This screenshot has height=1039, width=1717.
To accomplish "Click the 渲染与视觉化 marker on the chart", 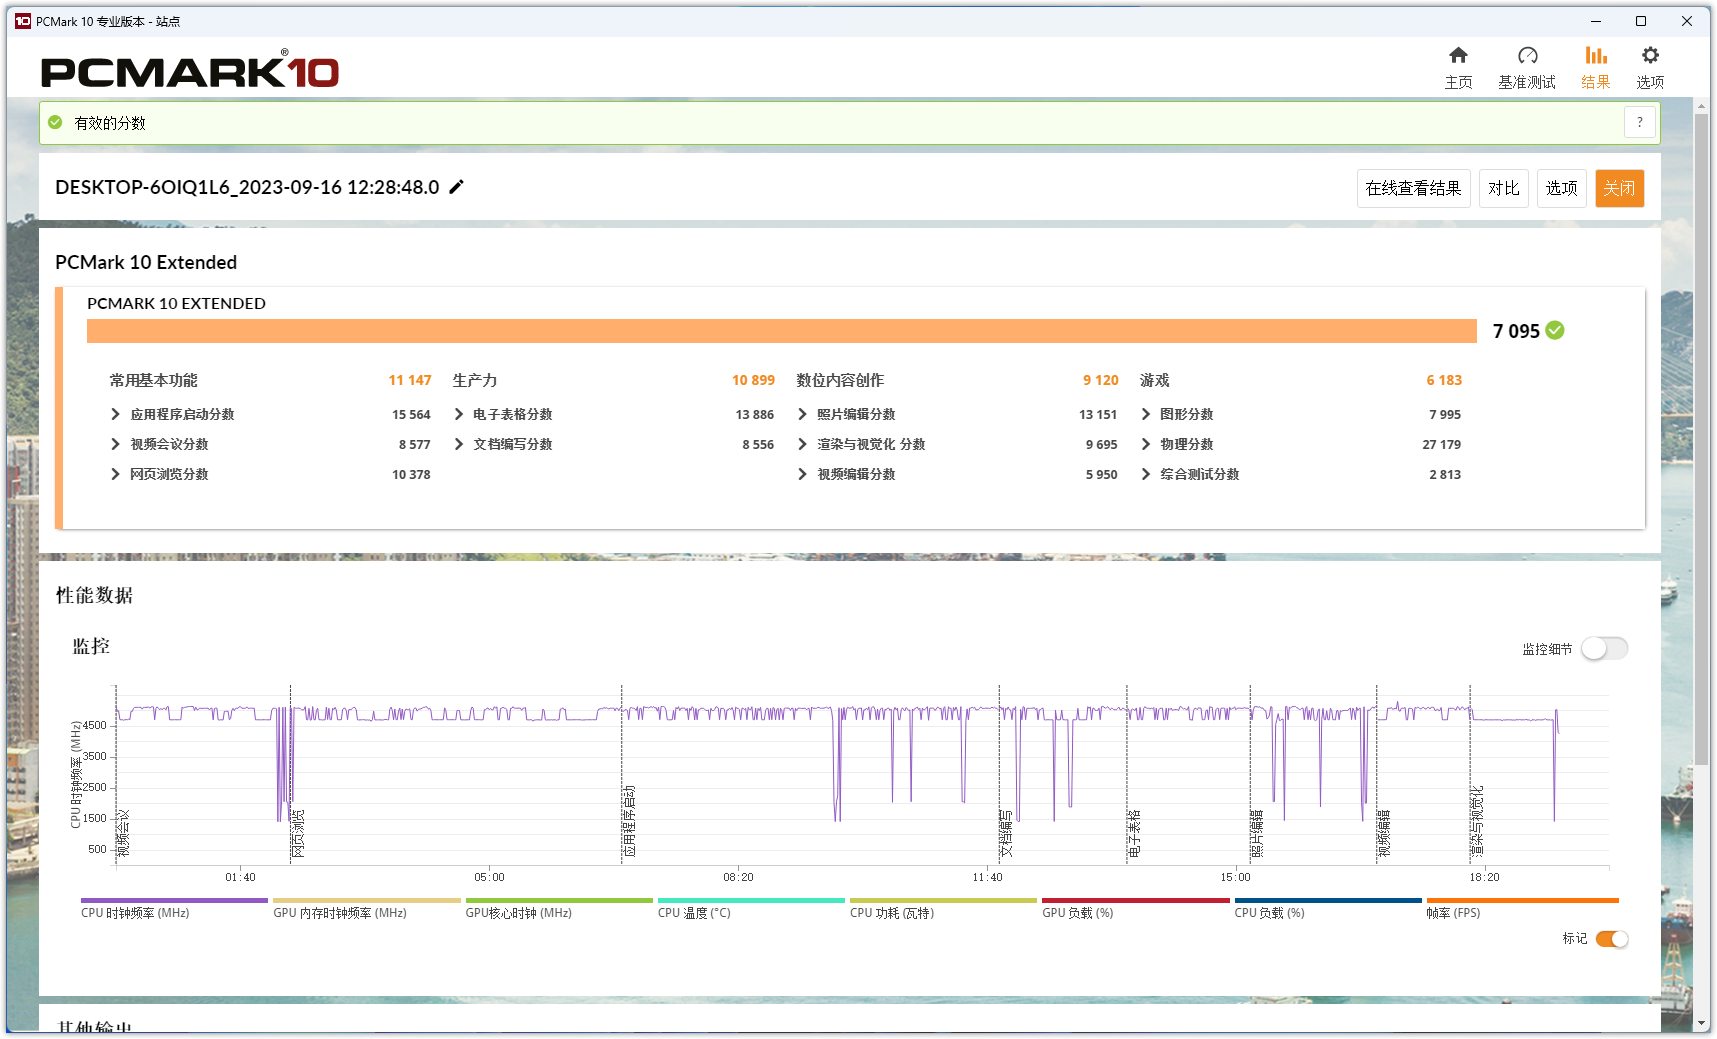I will point(1477,822).
